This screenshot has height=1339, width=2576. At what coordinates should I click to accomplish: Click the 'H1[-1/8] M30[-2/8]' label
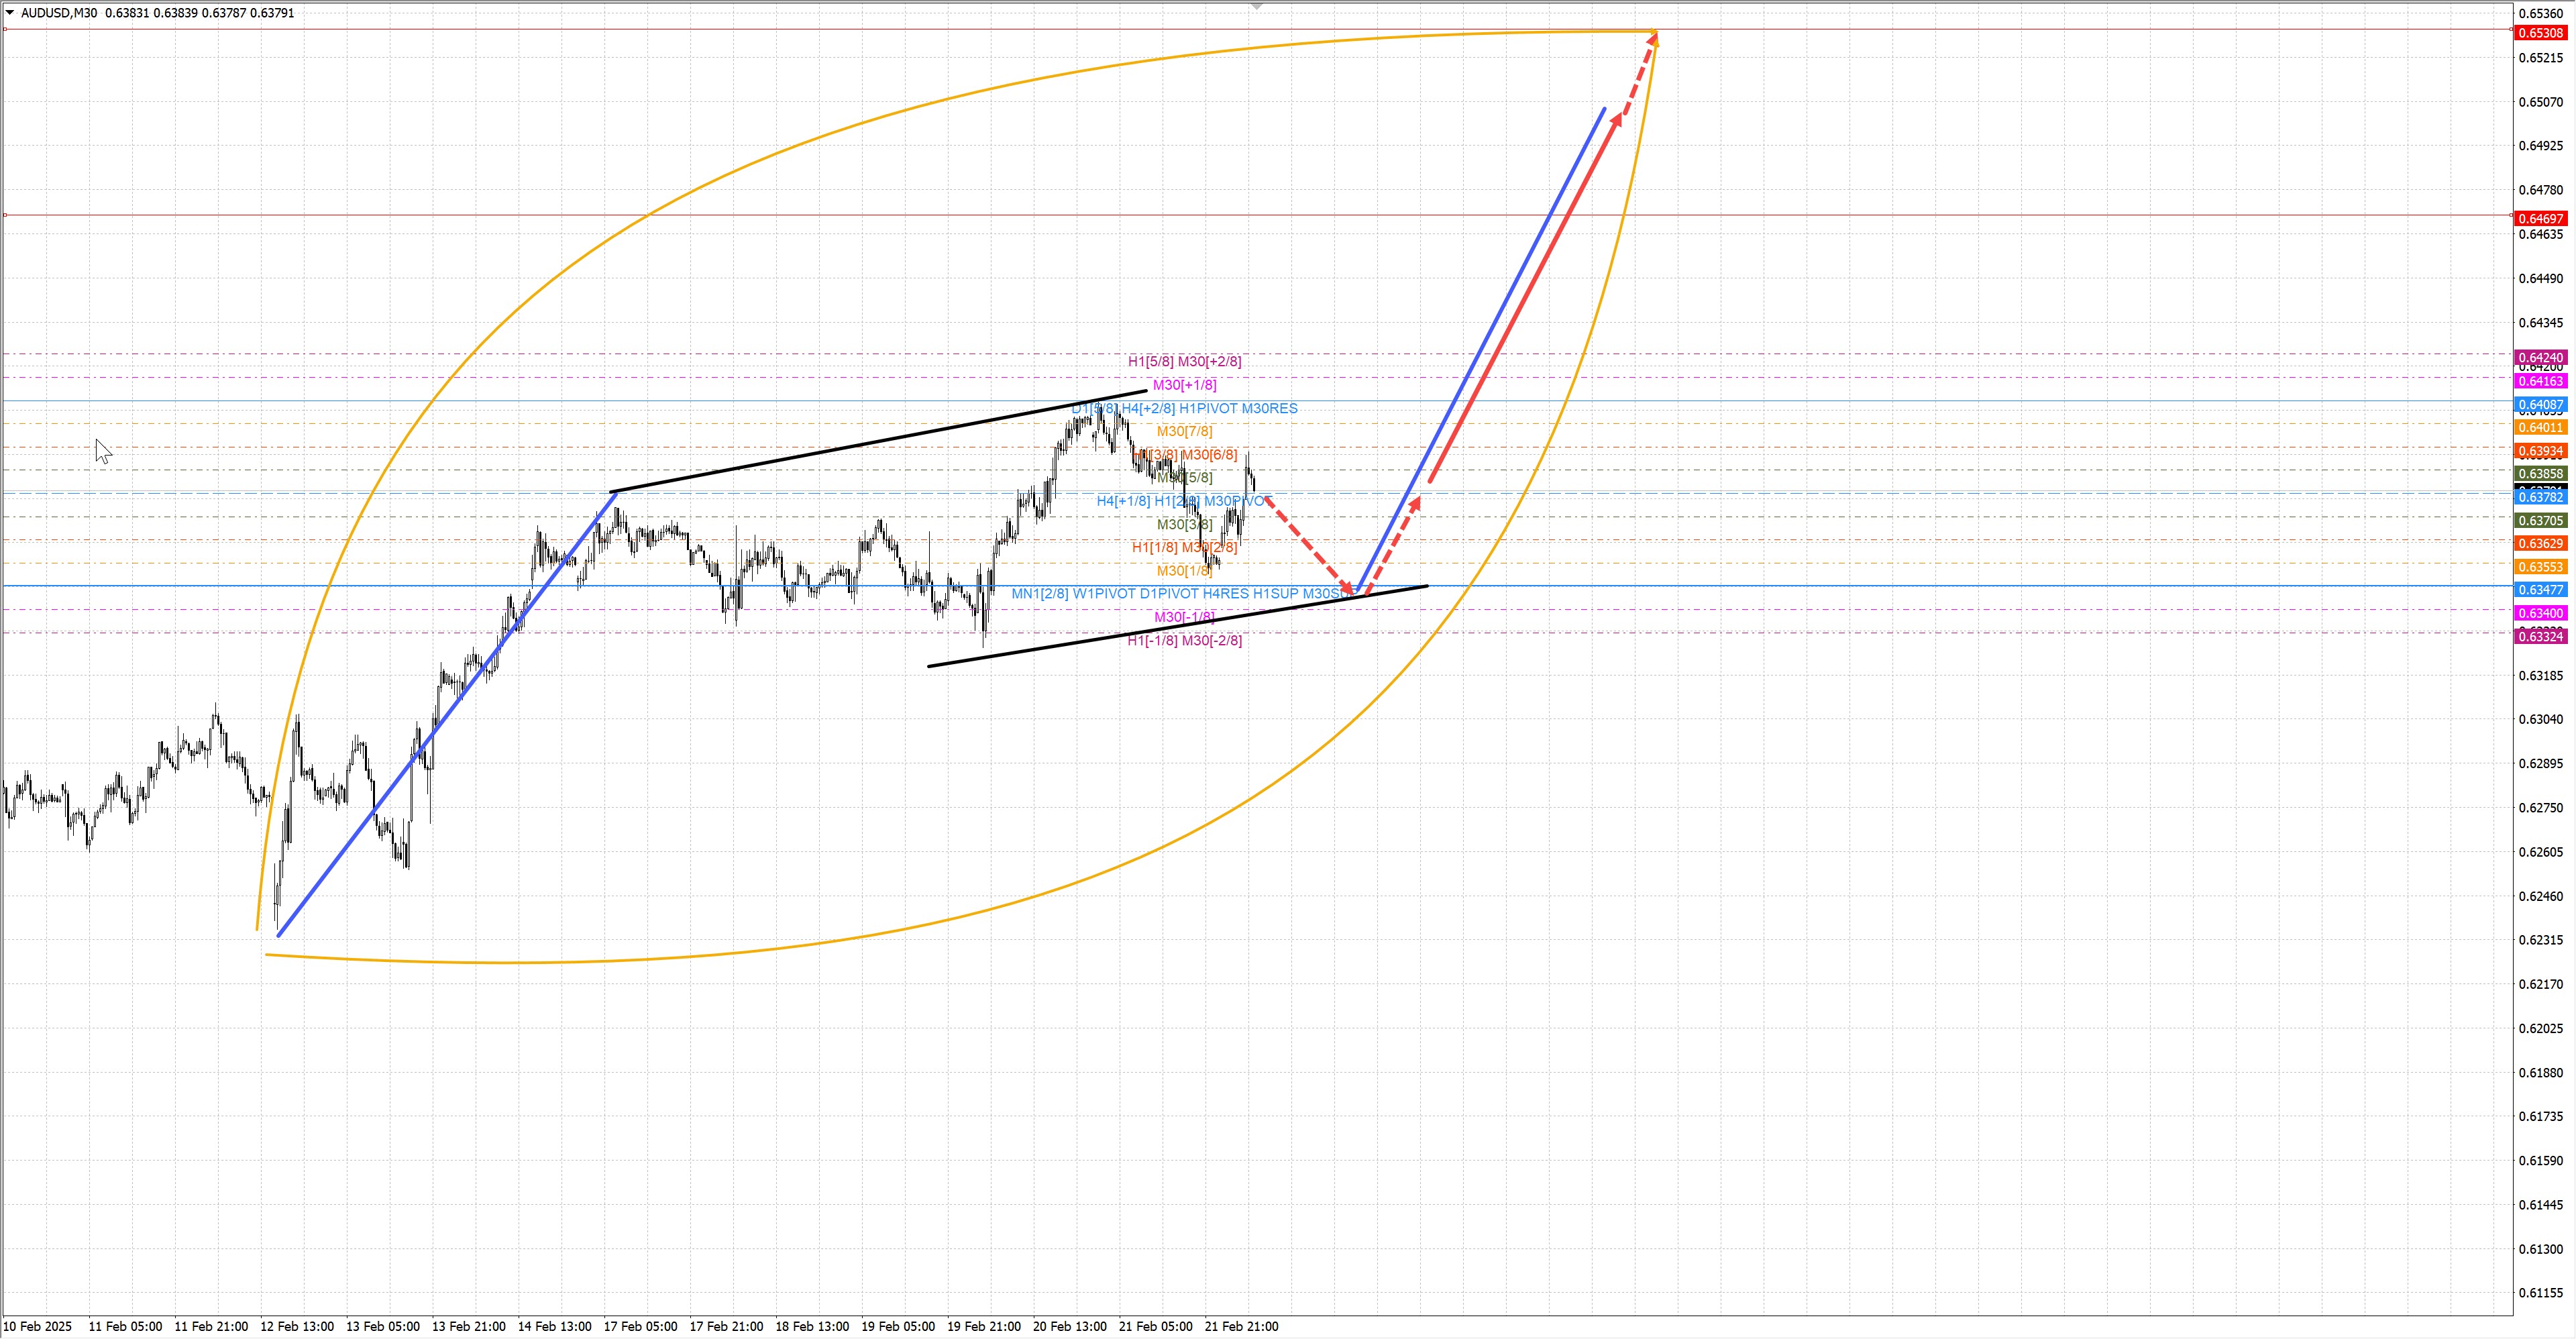tap(1184, 641)
